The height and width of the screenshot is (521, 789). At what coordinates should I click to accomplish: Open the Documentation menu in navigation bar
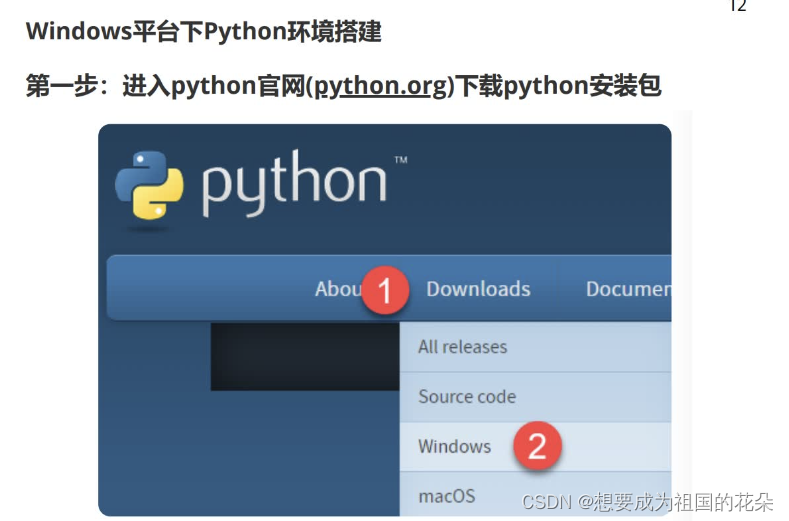tap(628, 289)
